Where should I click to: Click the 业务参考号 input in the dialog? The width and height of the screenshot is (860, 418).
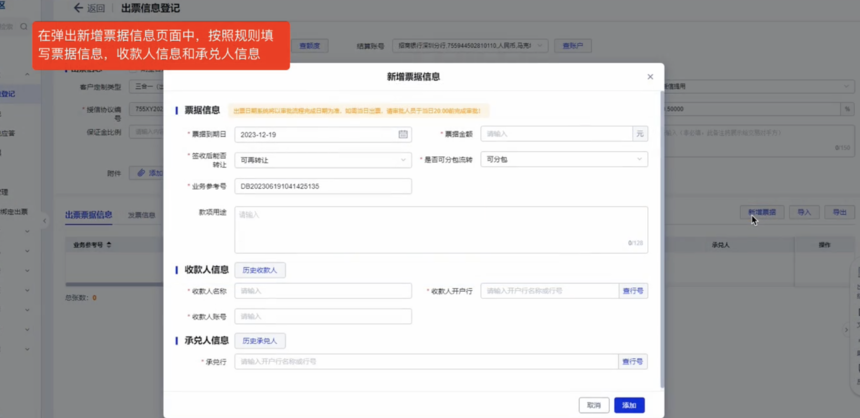tap(322, 187)
